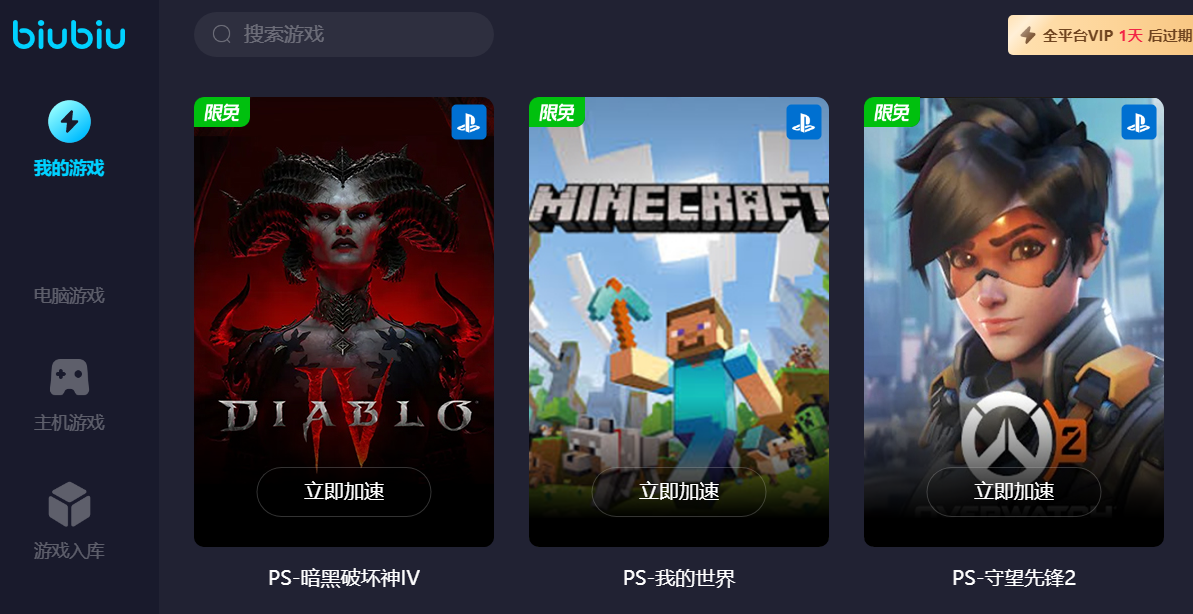This screenshot has width=1193, height=614.
Task: Click the console gamepad icon
Action: [x=69, y=377]
